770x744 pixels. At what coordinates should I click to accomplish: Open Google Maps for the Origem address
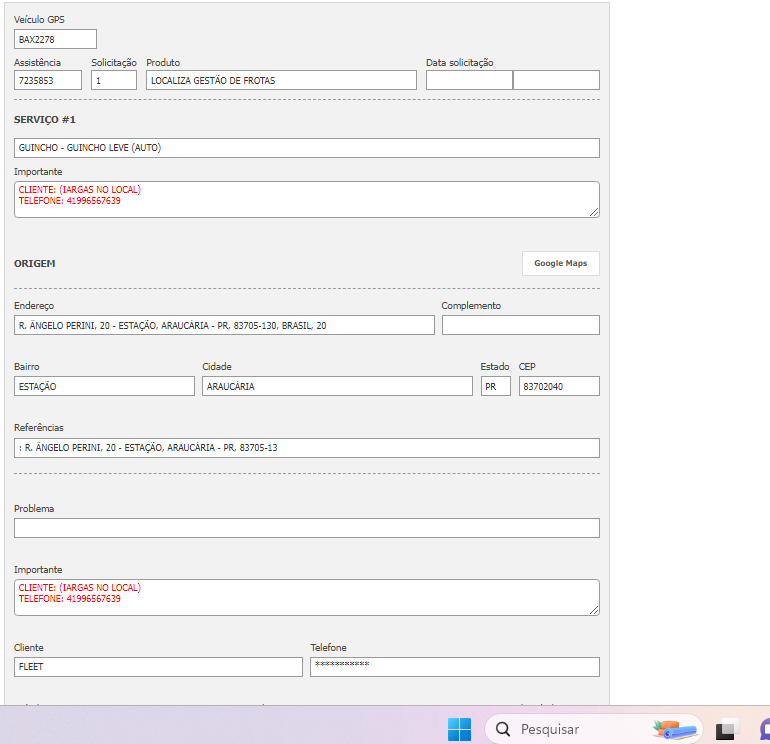pos(560,263)
